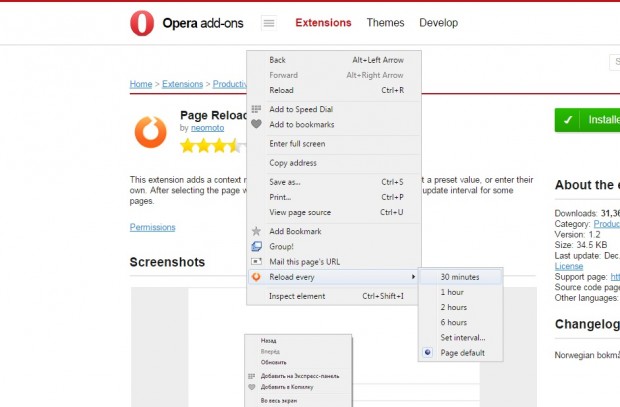Choose Save as... from the menu
Image resolution: width=620 pixels, height=407 pixels.
pyautogui.click(x=334, y=182)
